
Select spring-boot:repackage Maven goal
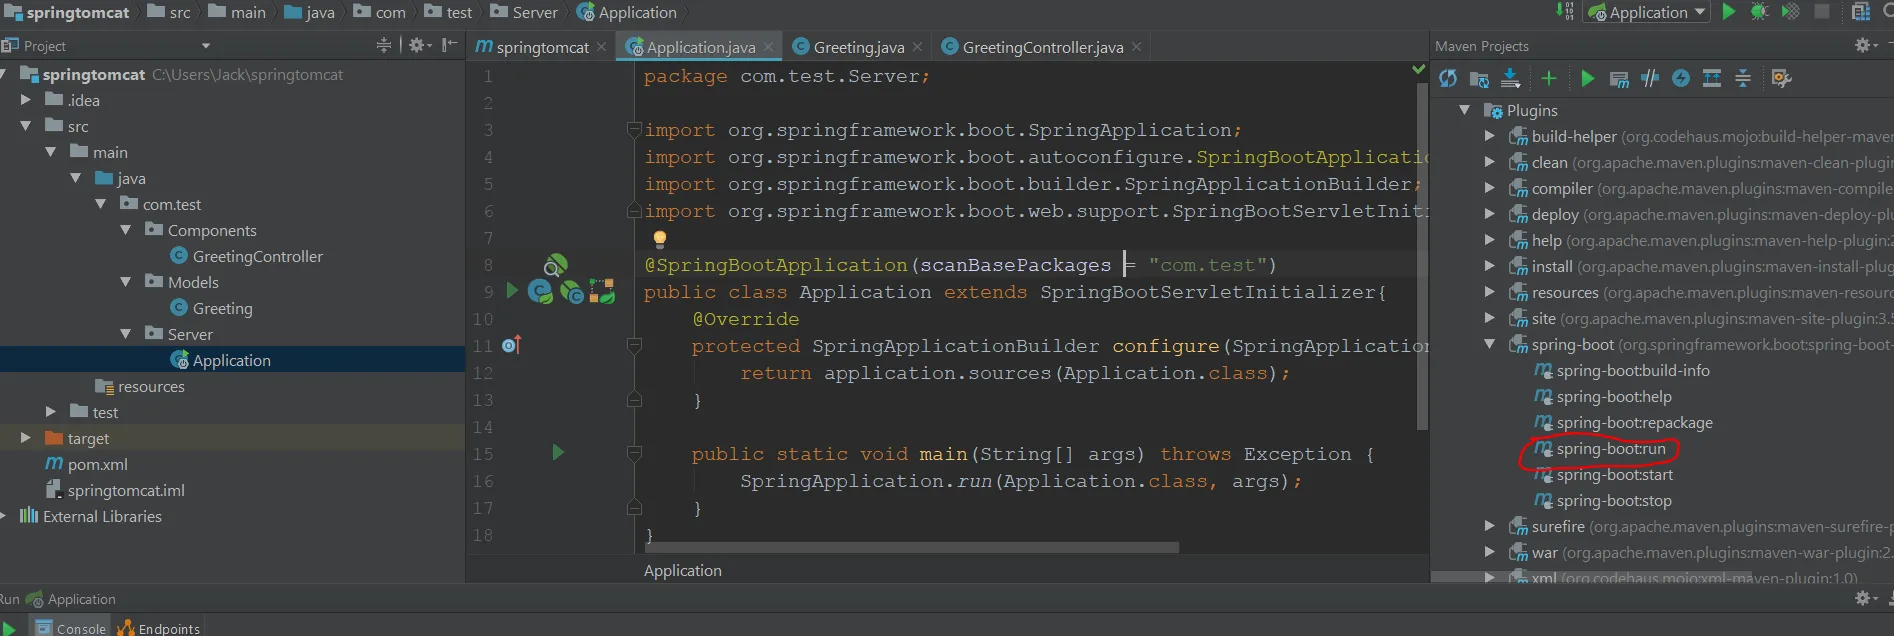click(1623, 423)
